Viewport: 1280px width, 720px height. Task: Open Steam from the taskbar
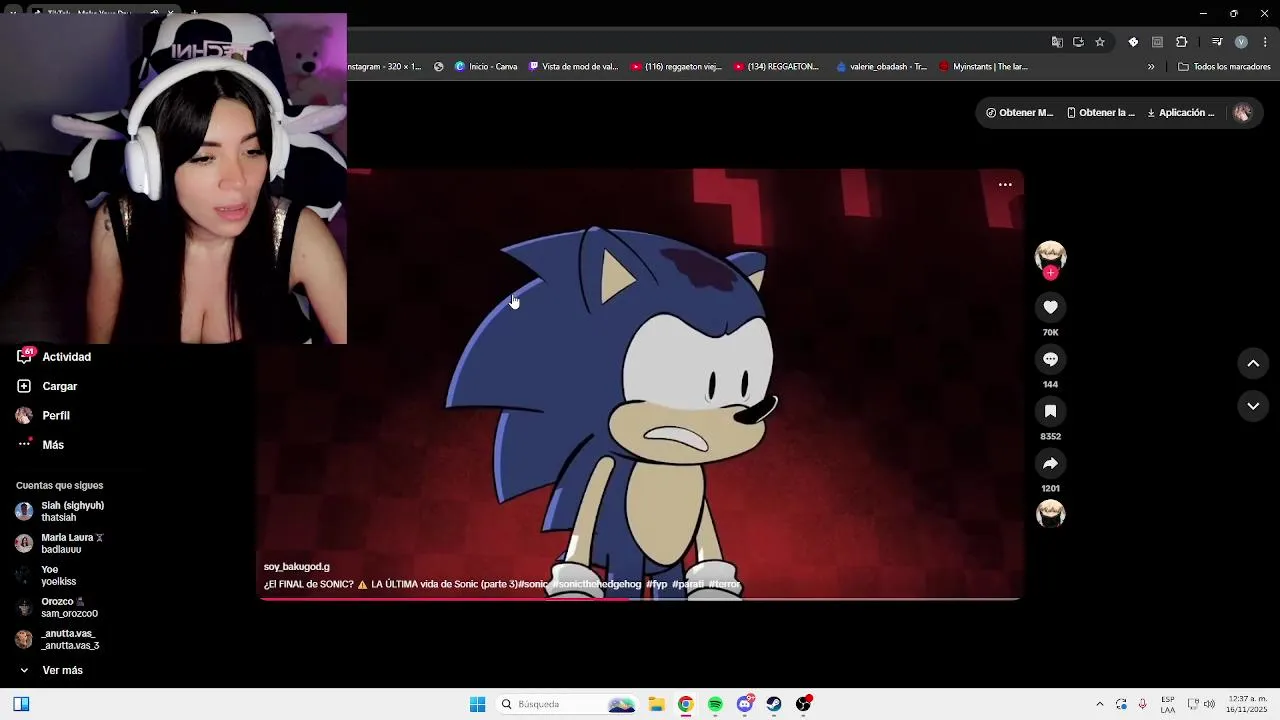pos(774,704)
